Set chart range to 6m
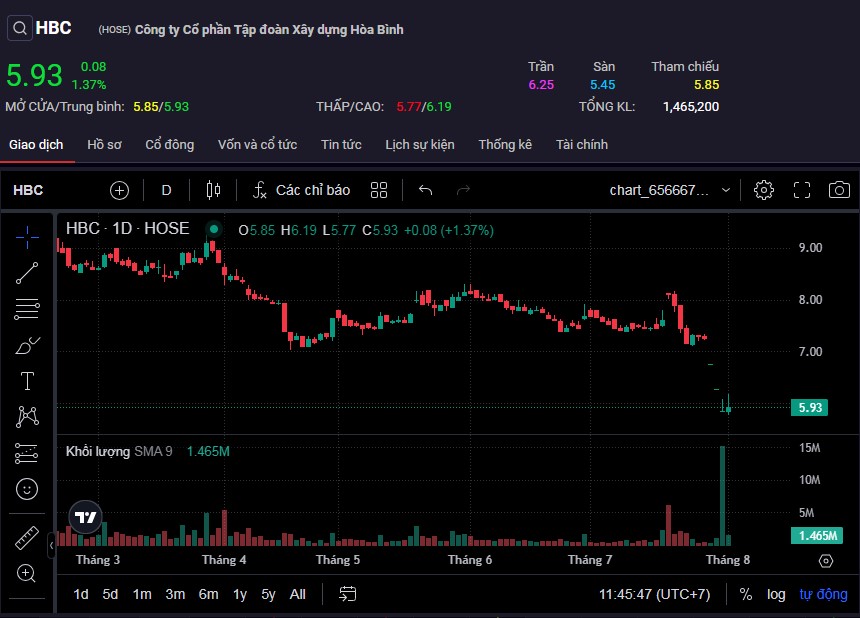This screenshot has width=860, height=618. (208, 594)
